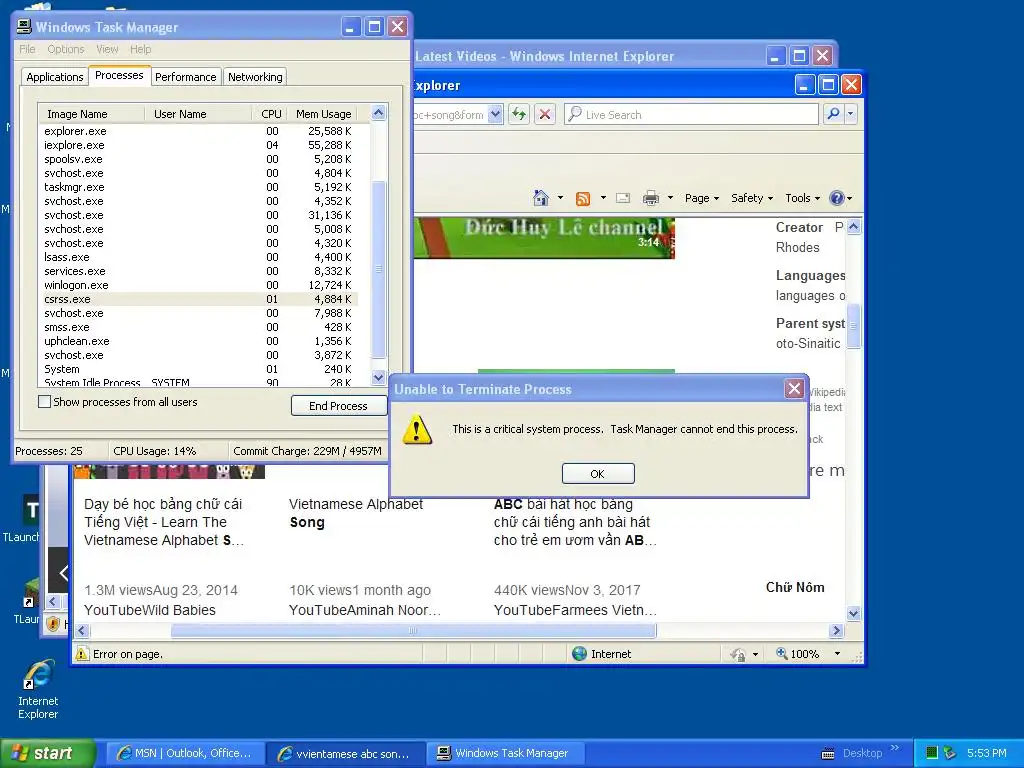
Task: Open the Print dropdown arrow
Action: tap(670, 197)
